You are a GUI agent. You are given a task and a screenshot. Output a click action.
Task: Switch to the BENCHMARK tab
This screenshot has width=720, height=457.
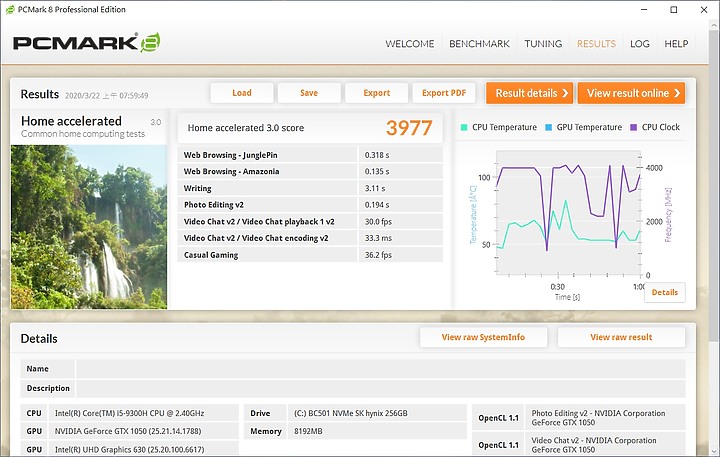click(x=479, y=44)
